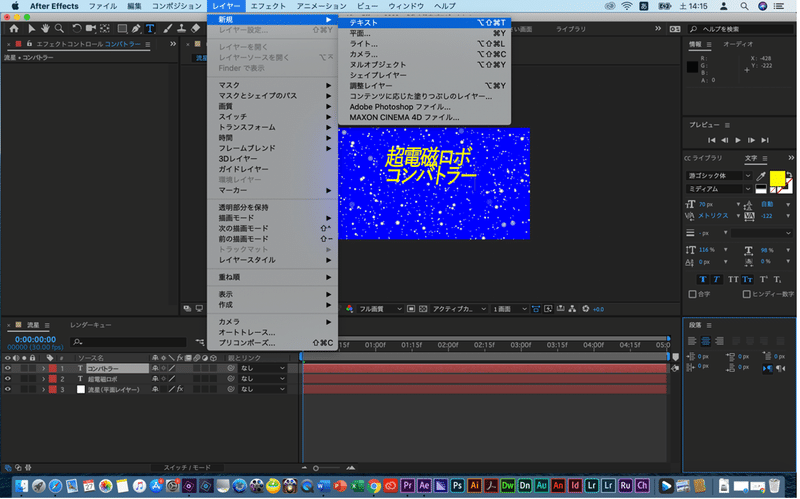Screen dimensions: 800x499
Task: Enable the 合字 (ligatures) checkbox
Action: click(692, 294)
